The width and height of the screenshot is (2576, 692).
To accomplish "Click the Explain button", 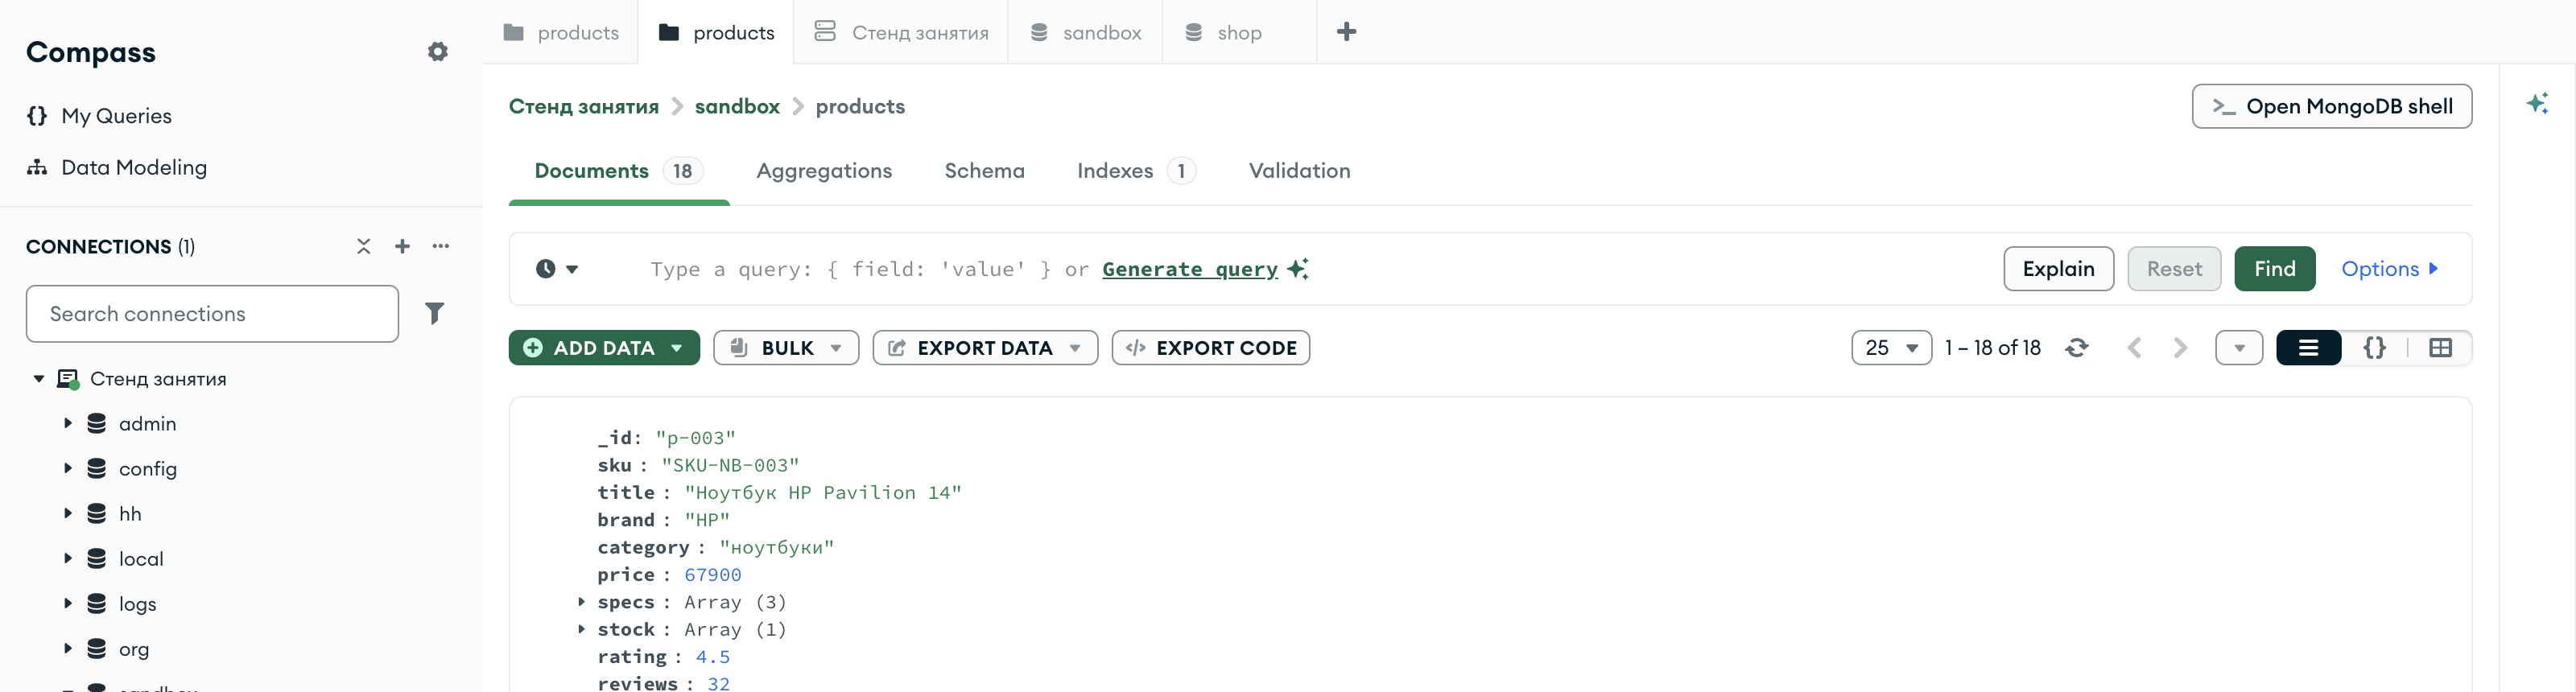I will 2058,269.
